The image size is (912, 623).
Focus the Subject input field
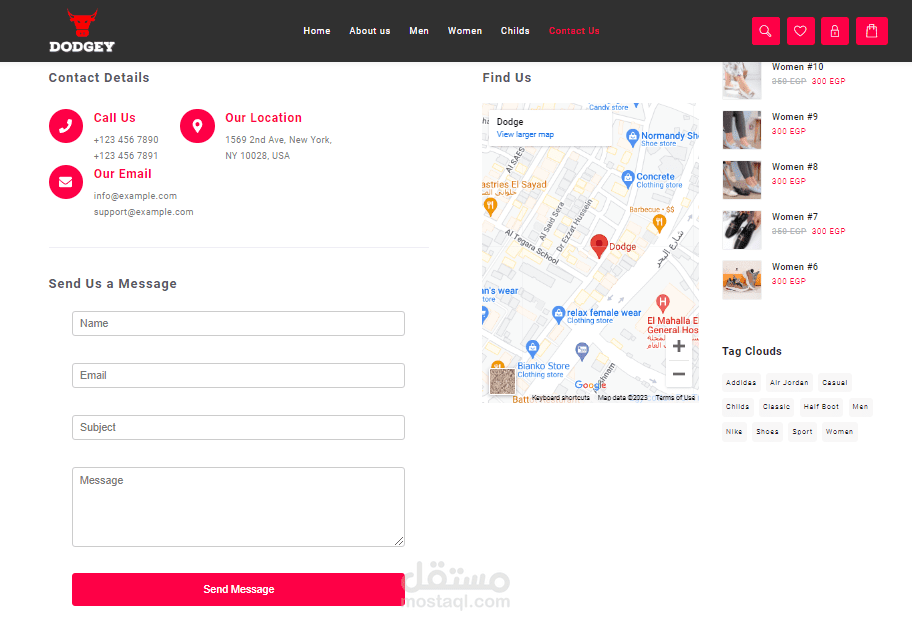pos(238,428)
